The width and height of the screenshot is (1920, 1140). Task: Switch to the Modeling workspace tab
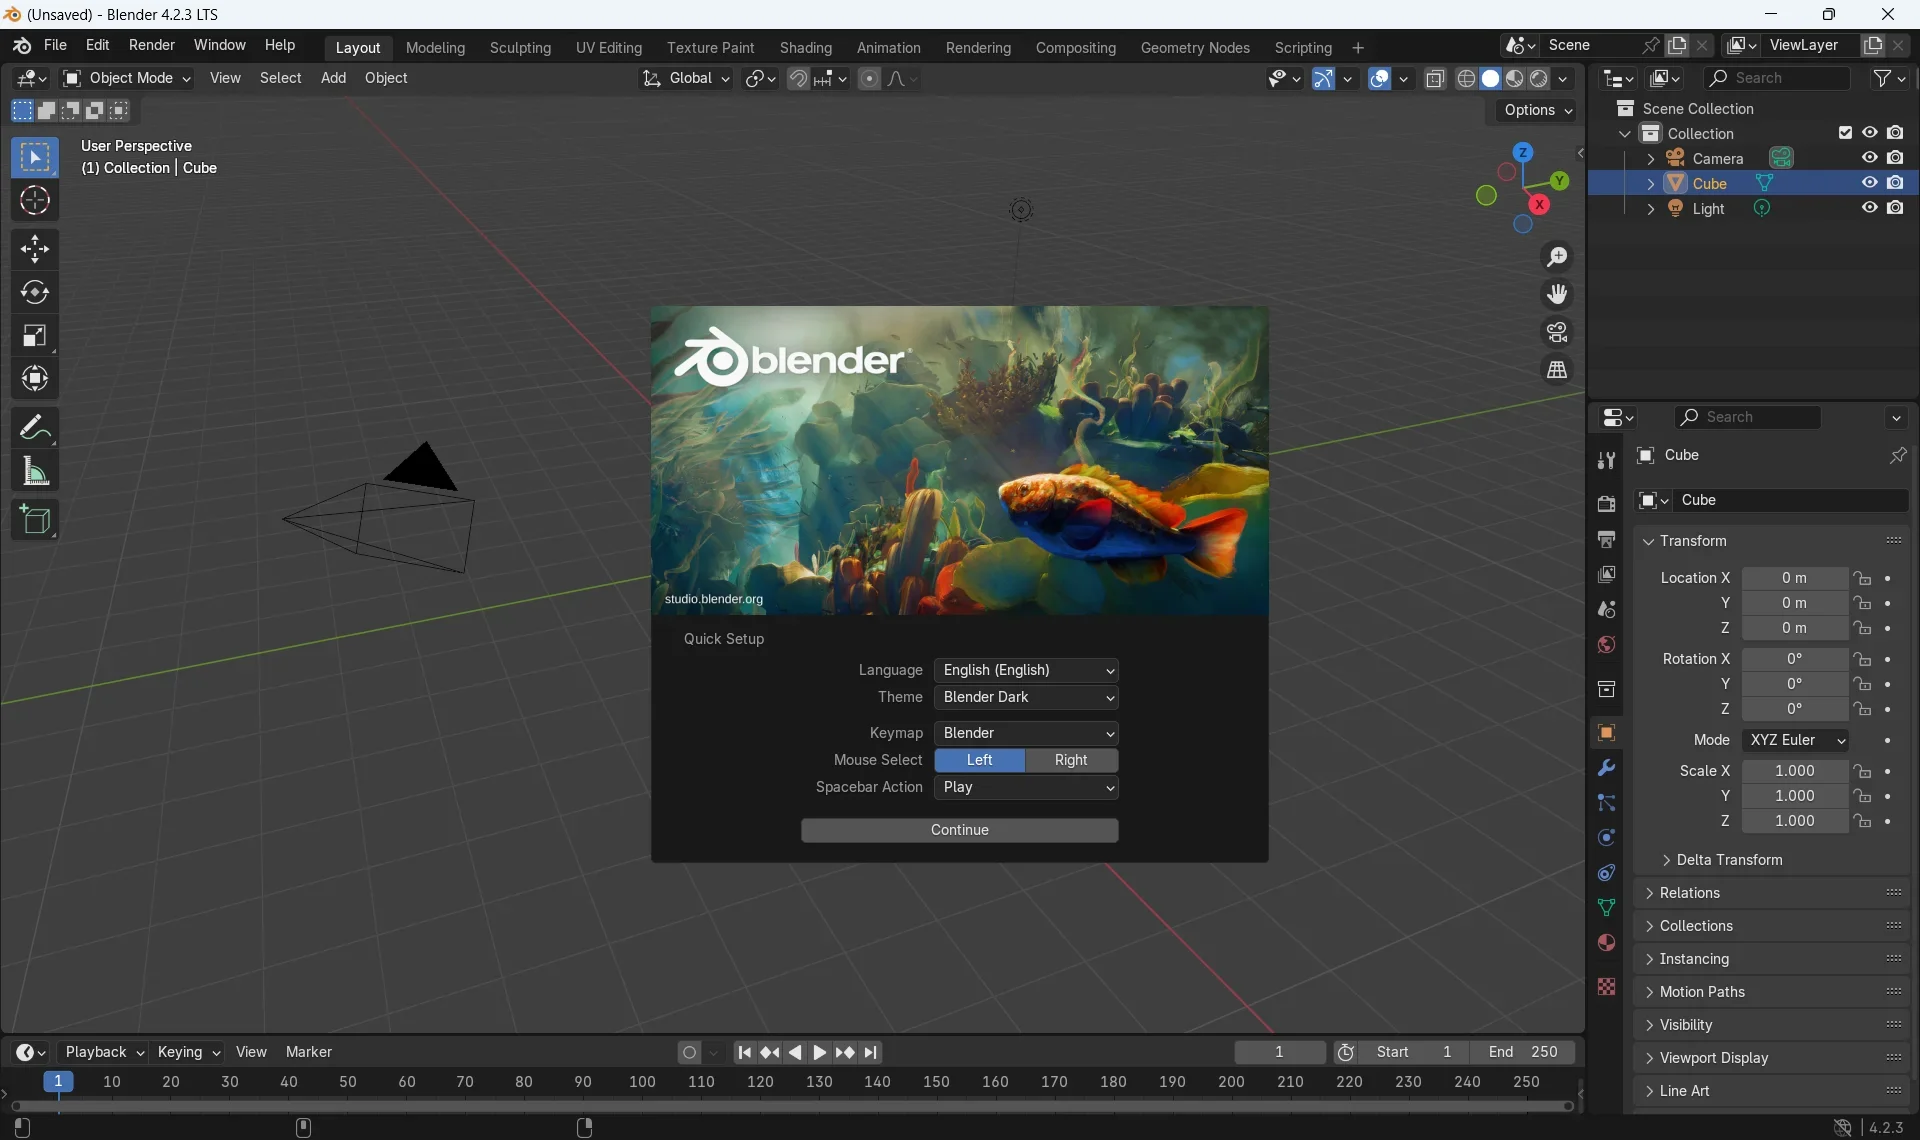pos(435,48)
